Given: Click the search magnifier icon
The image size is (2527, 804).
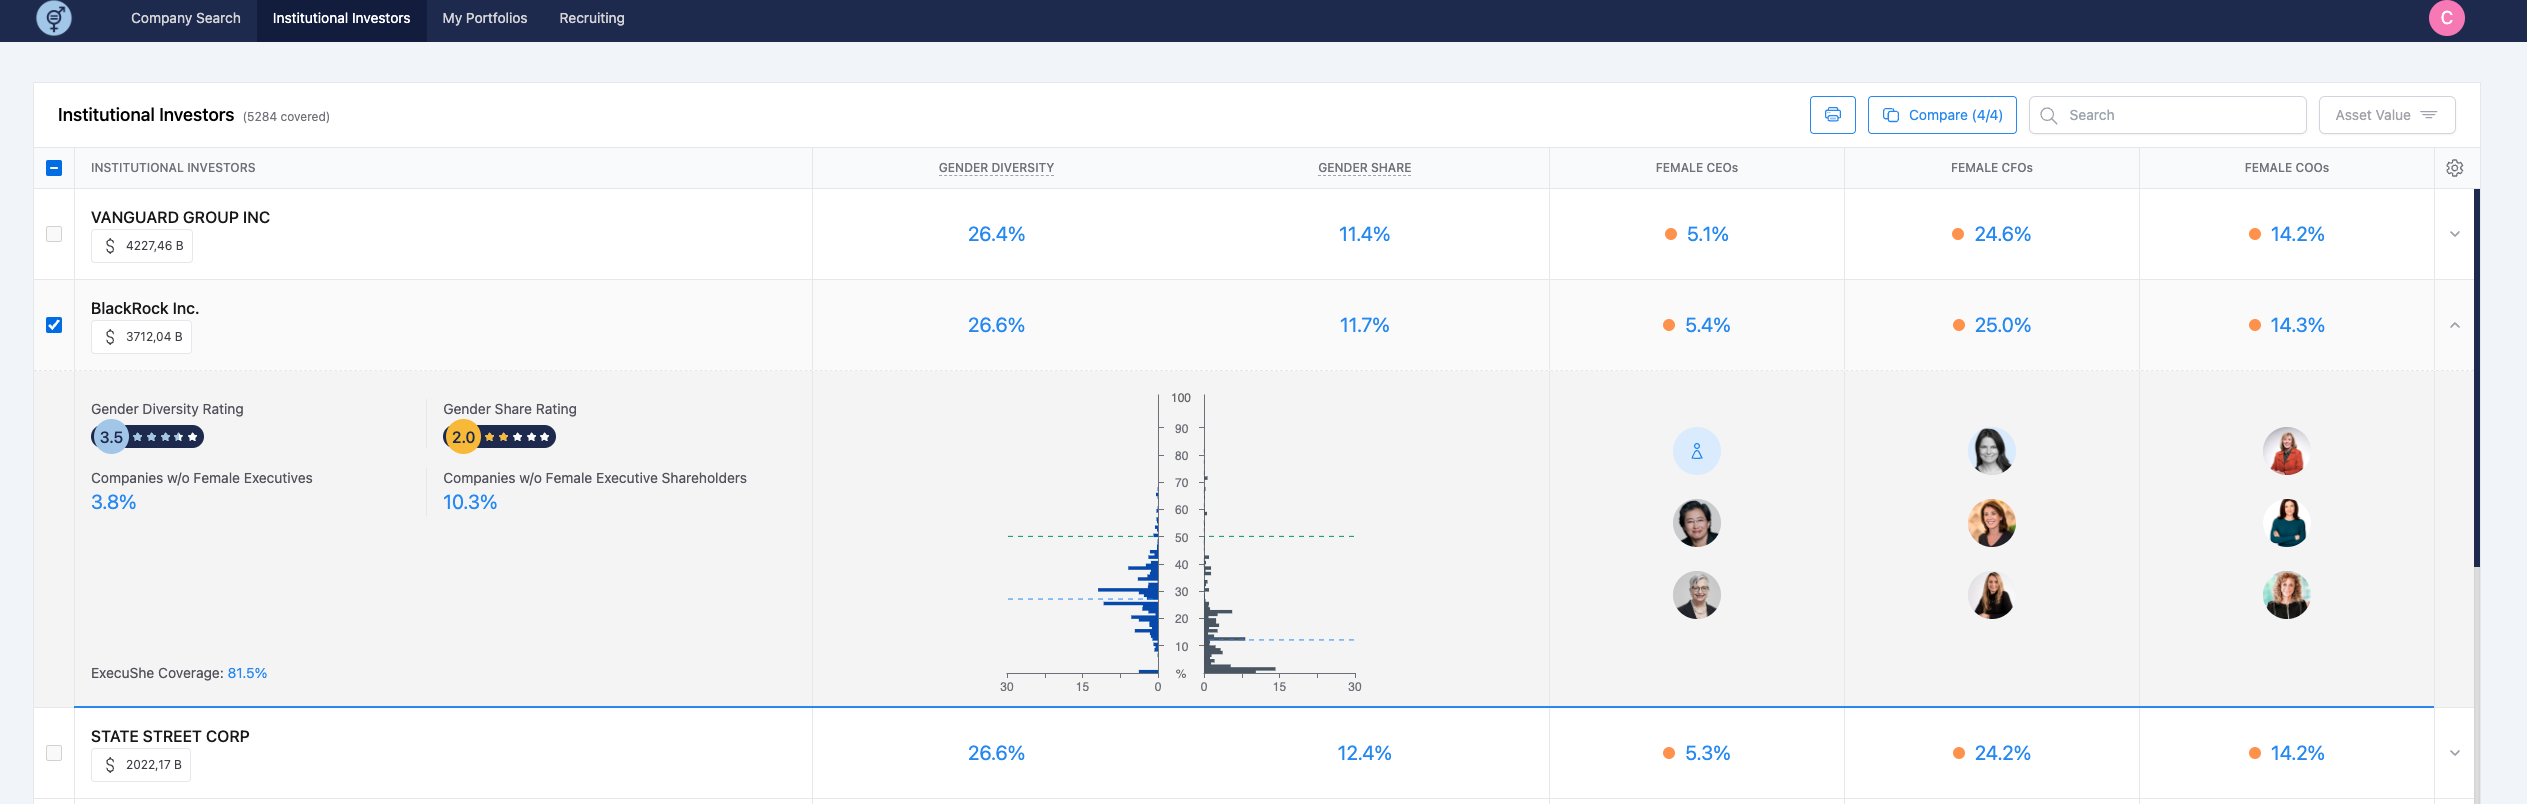Looking at the screenshot, I should 2048,115.
